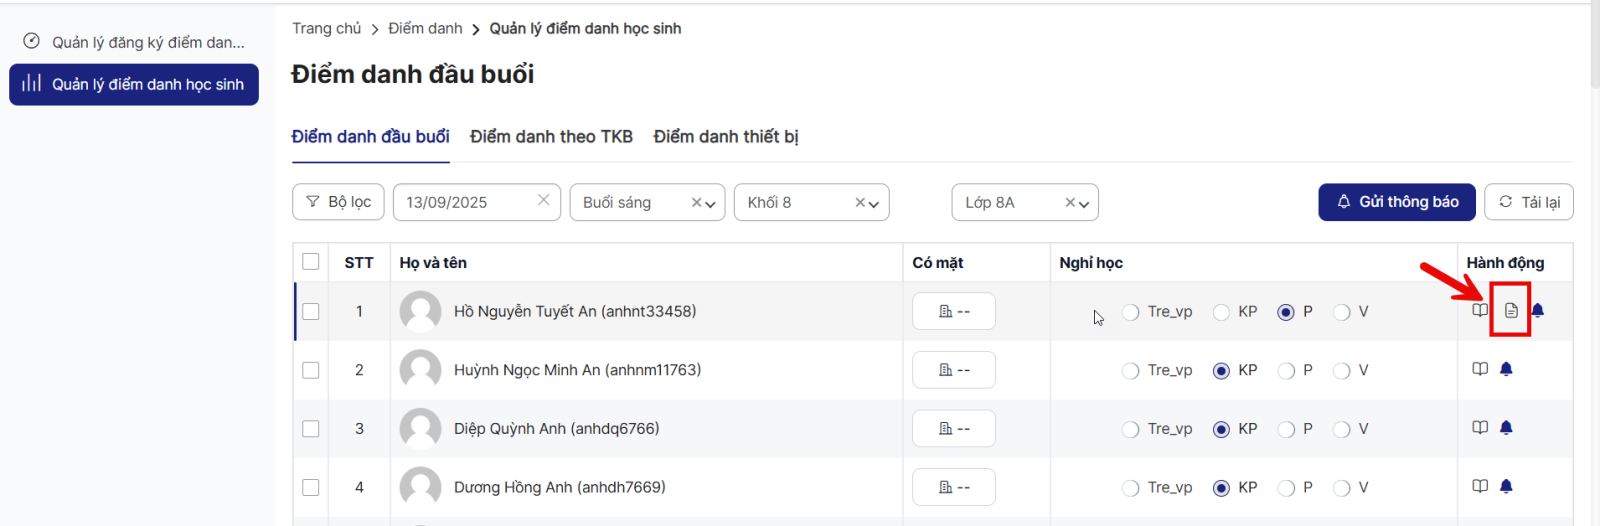Select the select-all checkbox in table header
Image resolution: width=1600 pixels, height=526 pixels.
[x=311, y=262]
